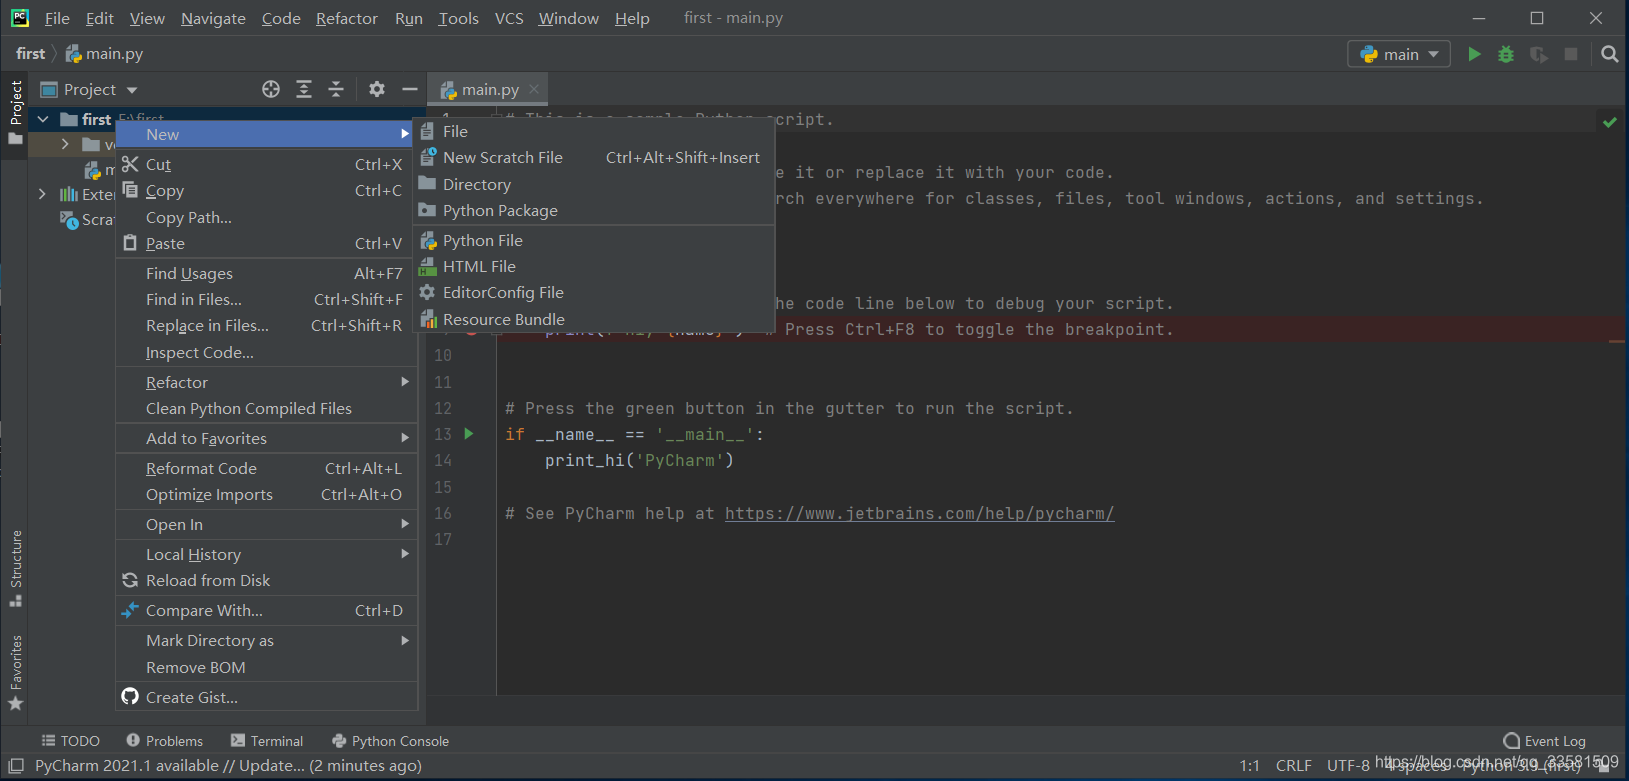This screenshot has height=781, width=1629.
Task: Open the Project side tool window stripe
Action: tap(15, 111)
